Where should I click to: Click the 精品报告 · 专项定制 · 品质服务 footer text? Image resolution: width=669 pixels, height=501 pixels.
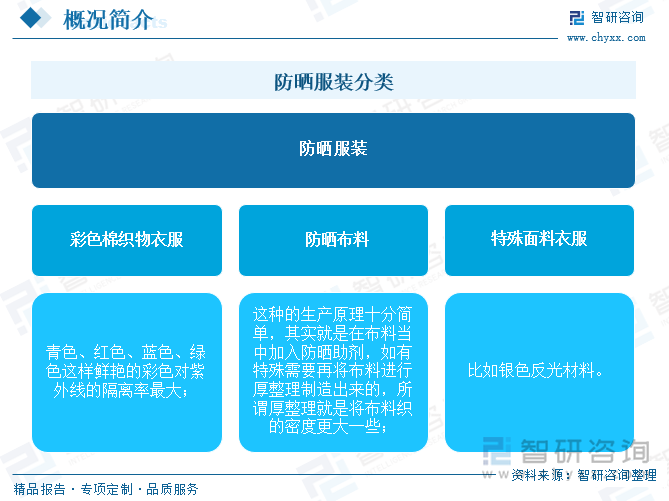[106, 489]
